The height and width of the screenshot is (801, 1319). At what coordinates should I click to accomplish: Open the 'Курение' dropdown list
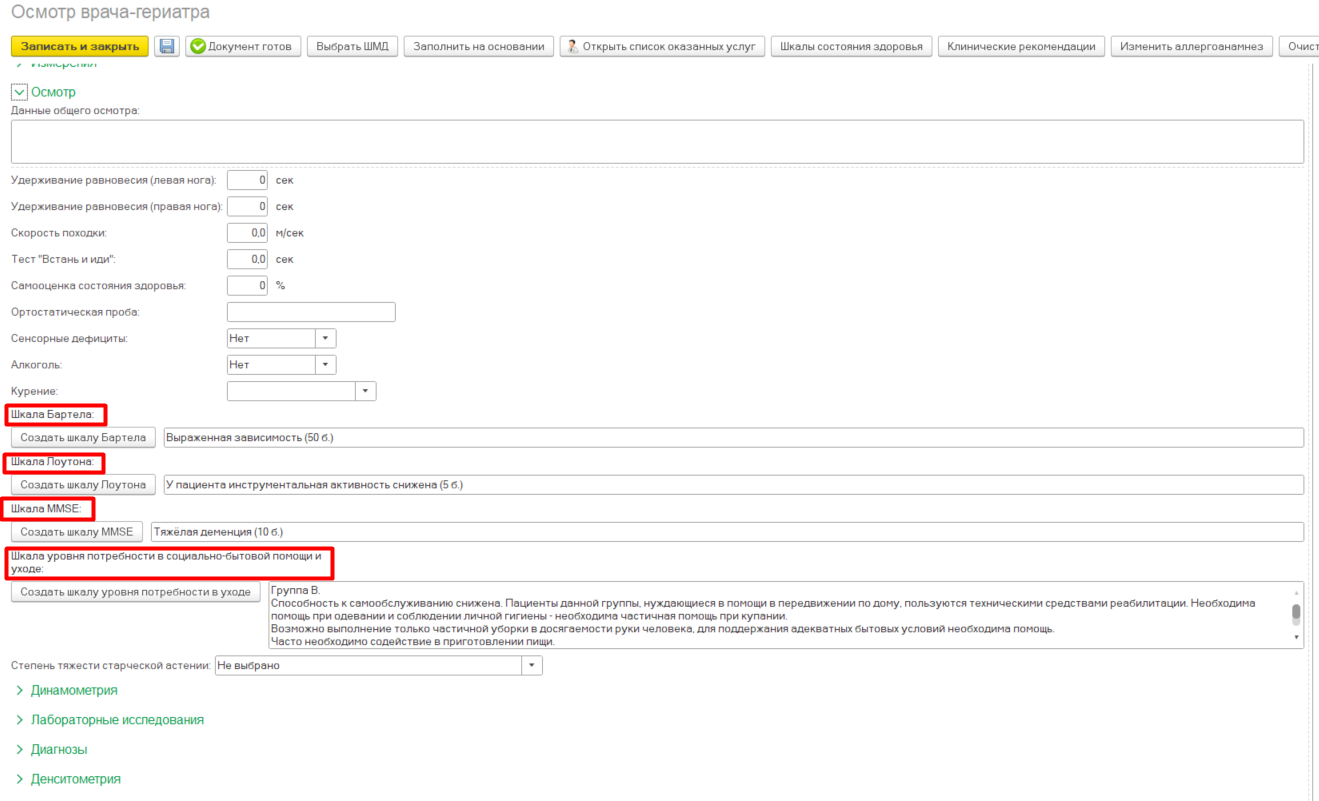[365, 391]
